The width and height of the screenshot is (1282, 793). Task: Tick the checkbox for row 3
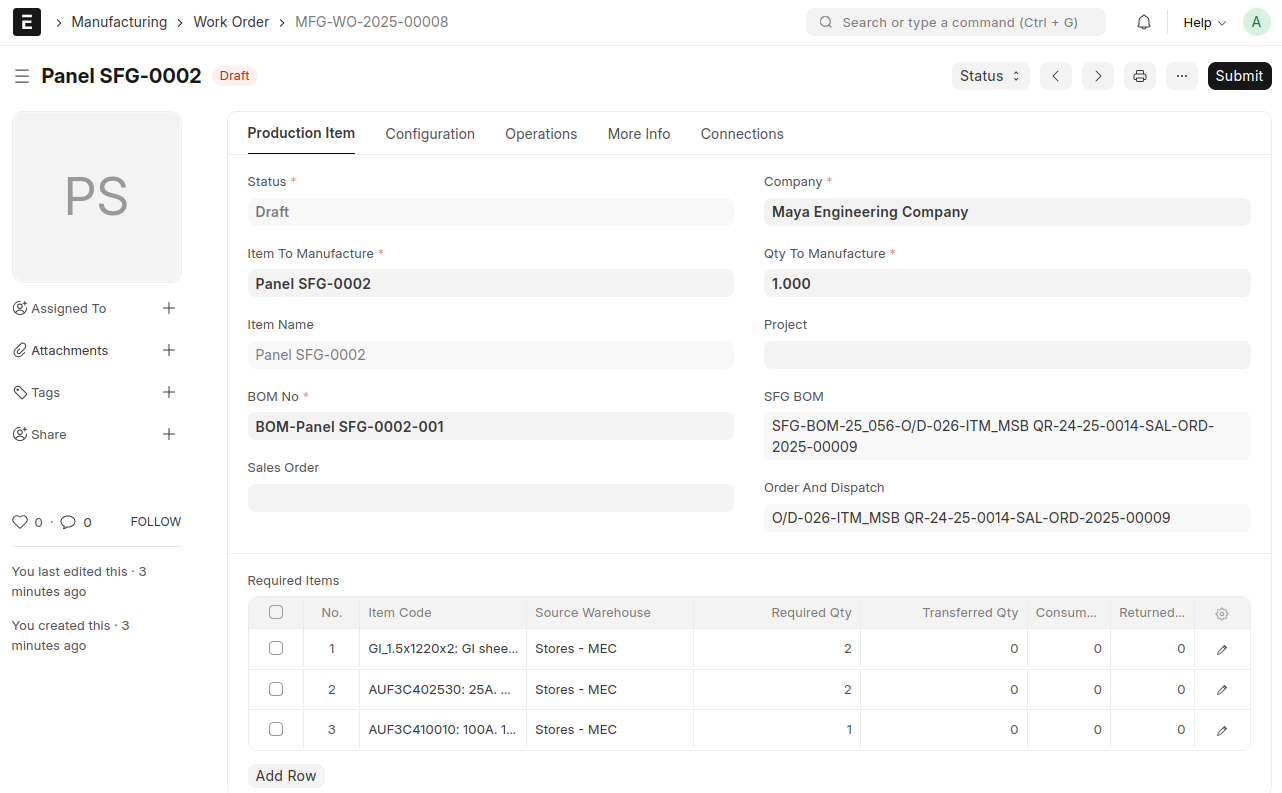[x=276, y=729]
